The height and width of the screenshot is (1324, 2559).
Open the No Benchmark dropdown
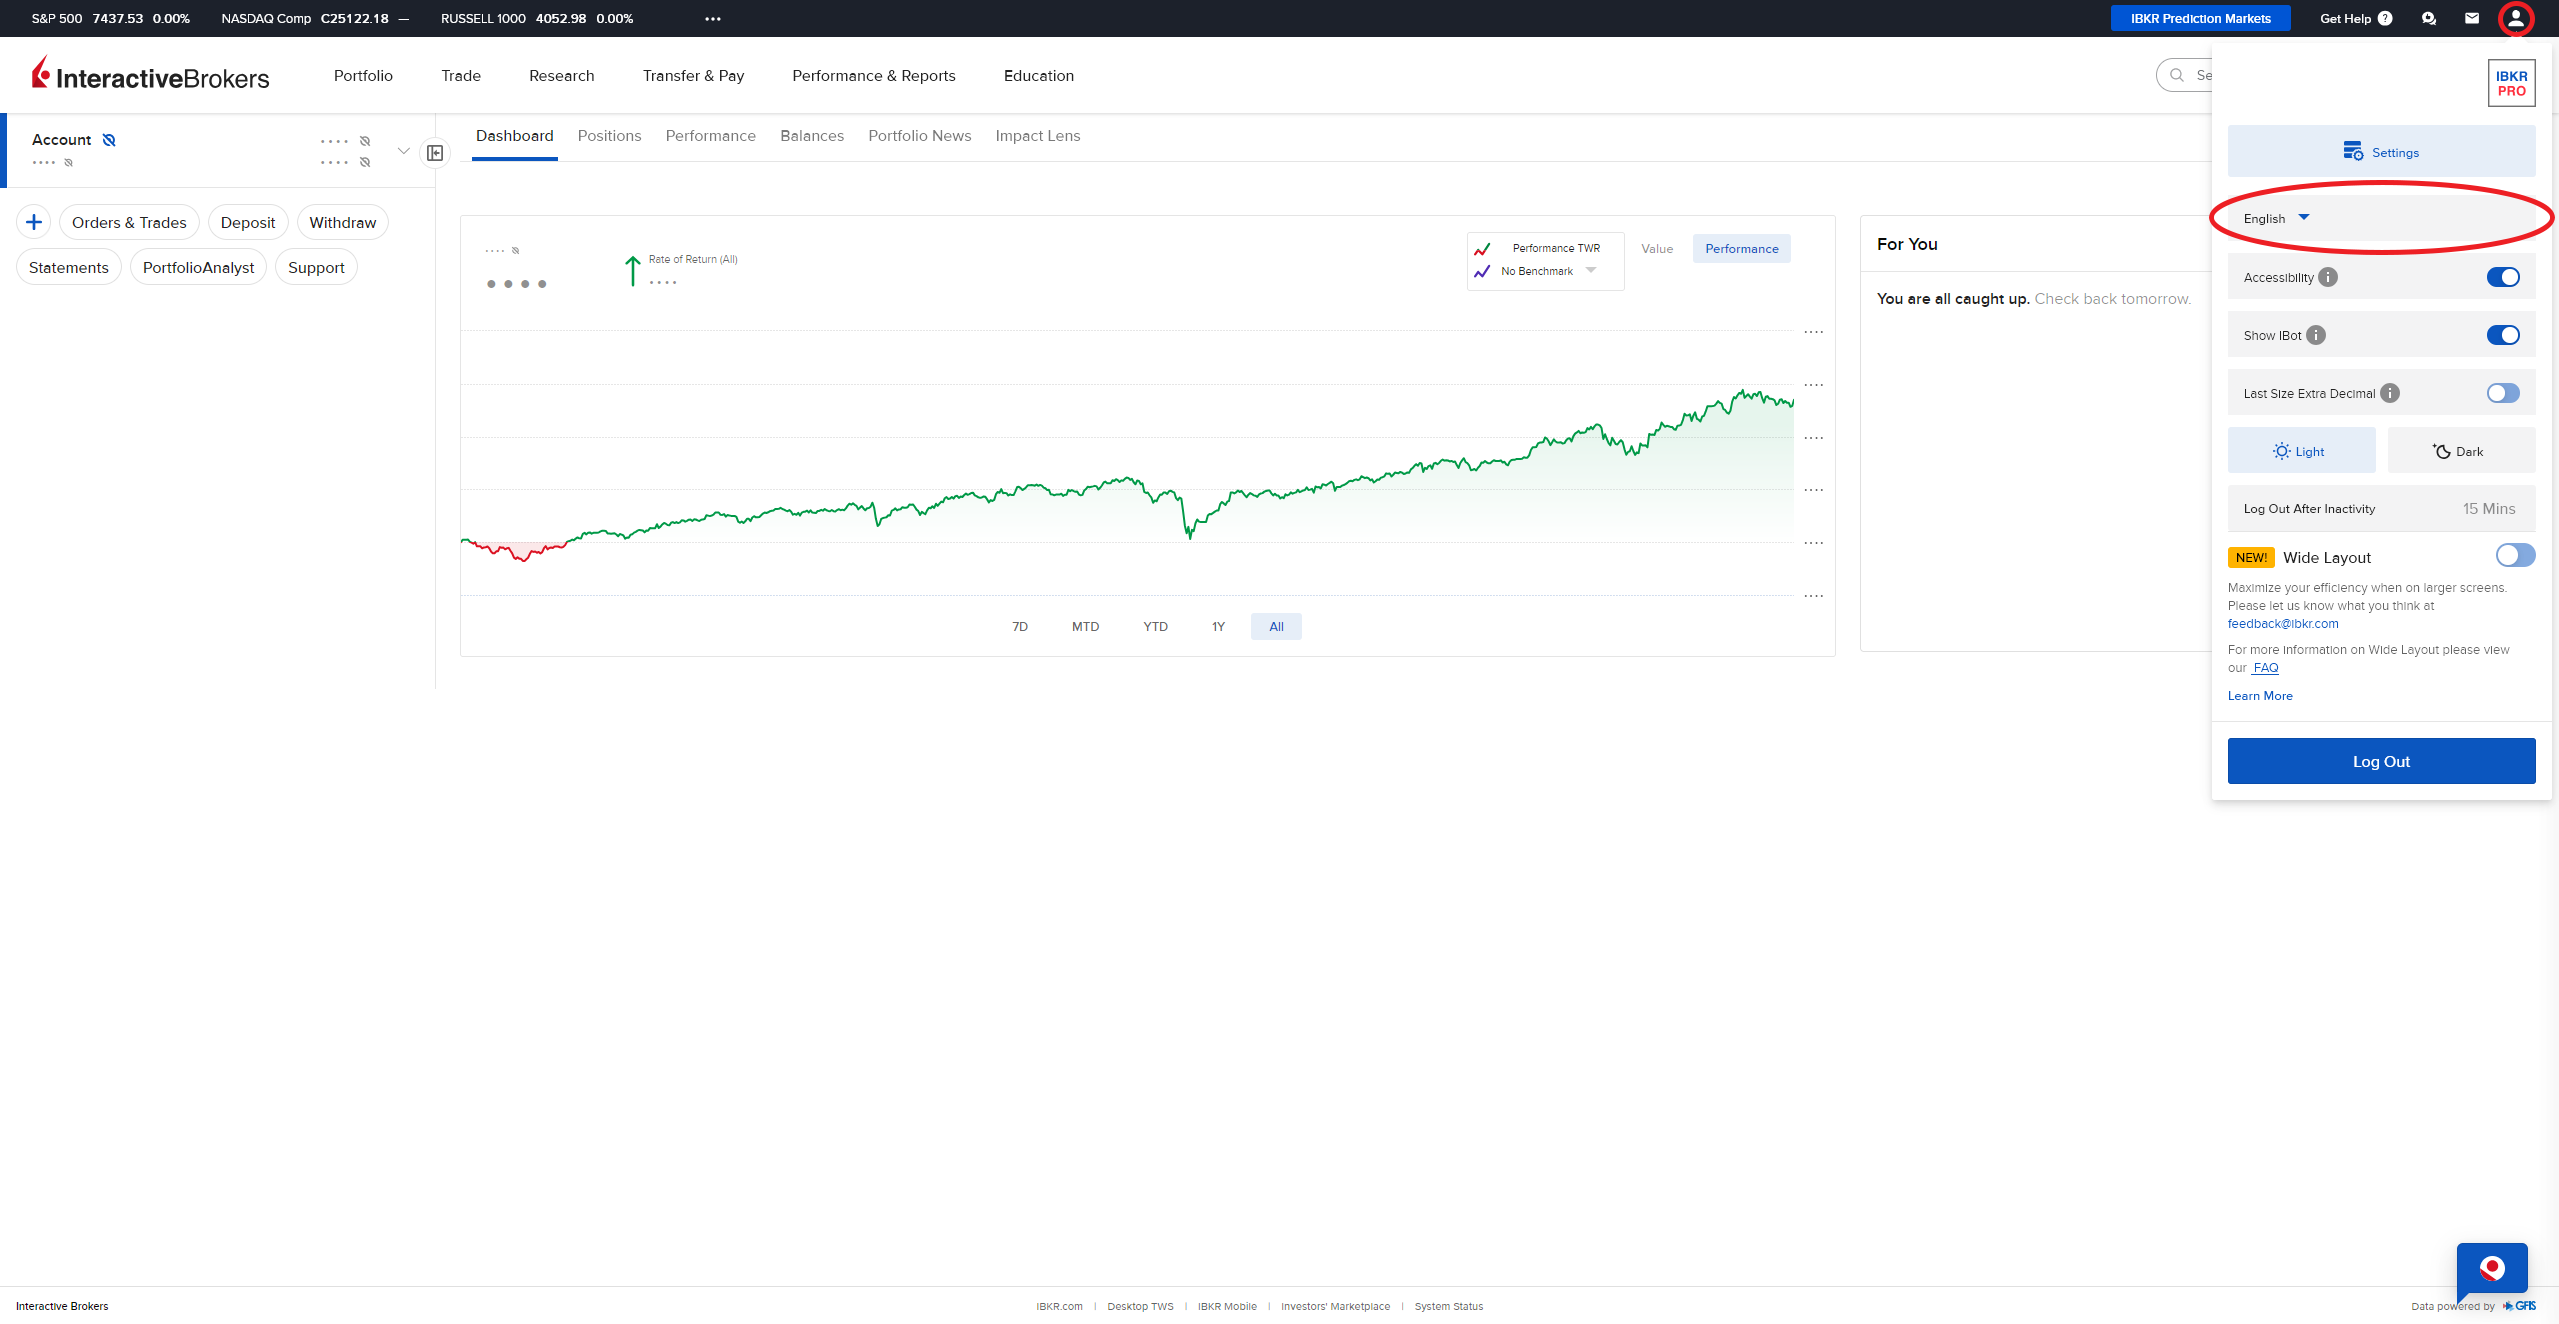coord(1548,271)
